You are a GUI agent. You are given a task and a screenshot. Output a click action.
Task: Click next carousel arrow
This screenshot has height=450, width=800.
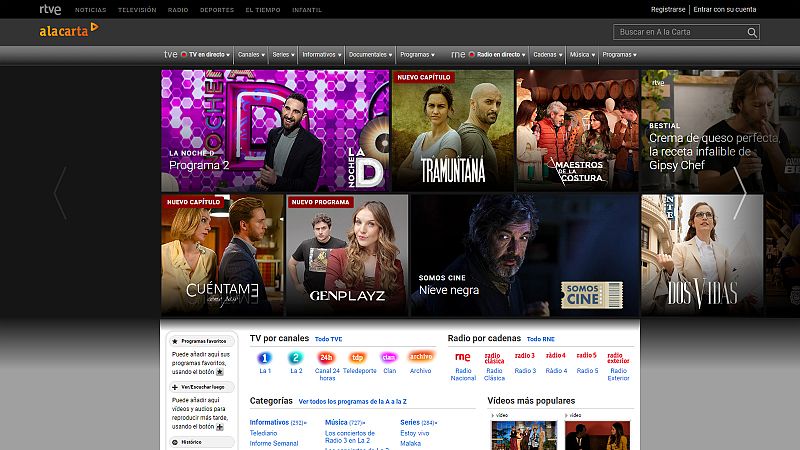click(x=740, y=193)
